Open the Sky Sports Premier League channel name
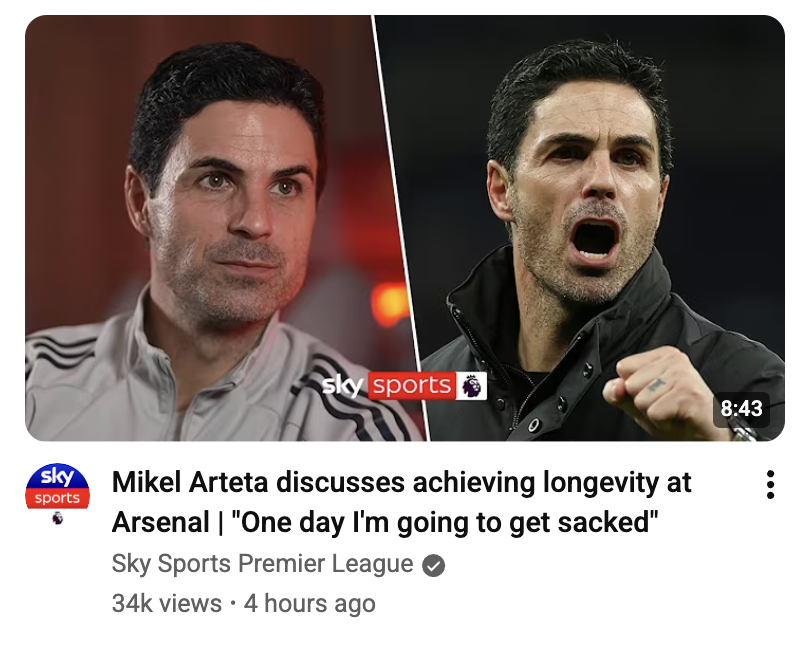Viewport: 798px width, 654px height. click(262, 564)
